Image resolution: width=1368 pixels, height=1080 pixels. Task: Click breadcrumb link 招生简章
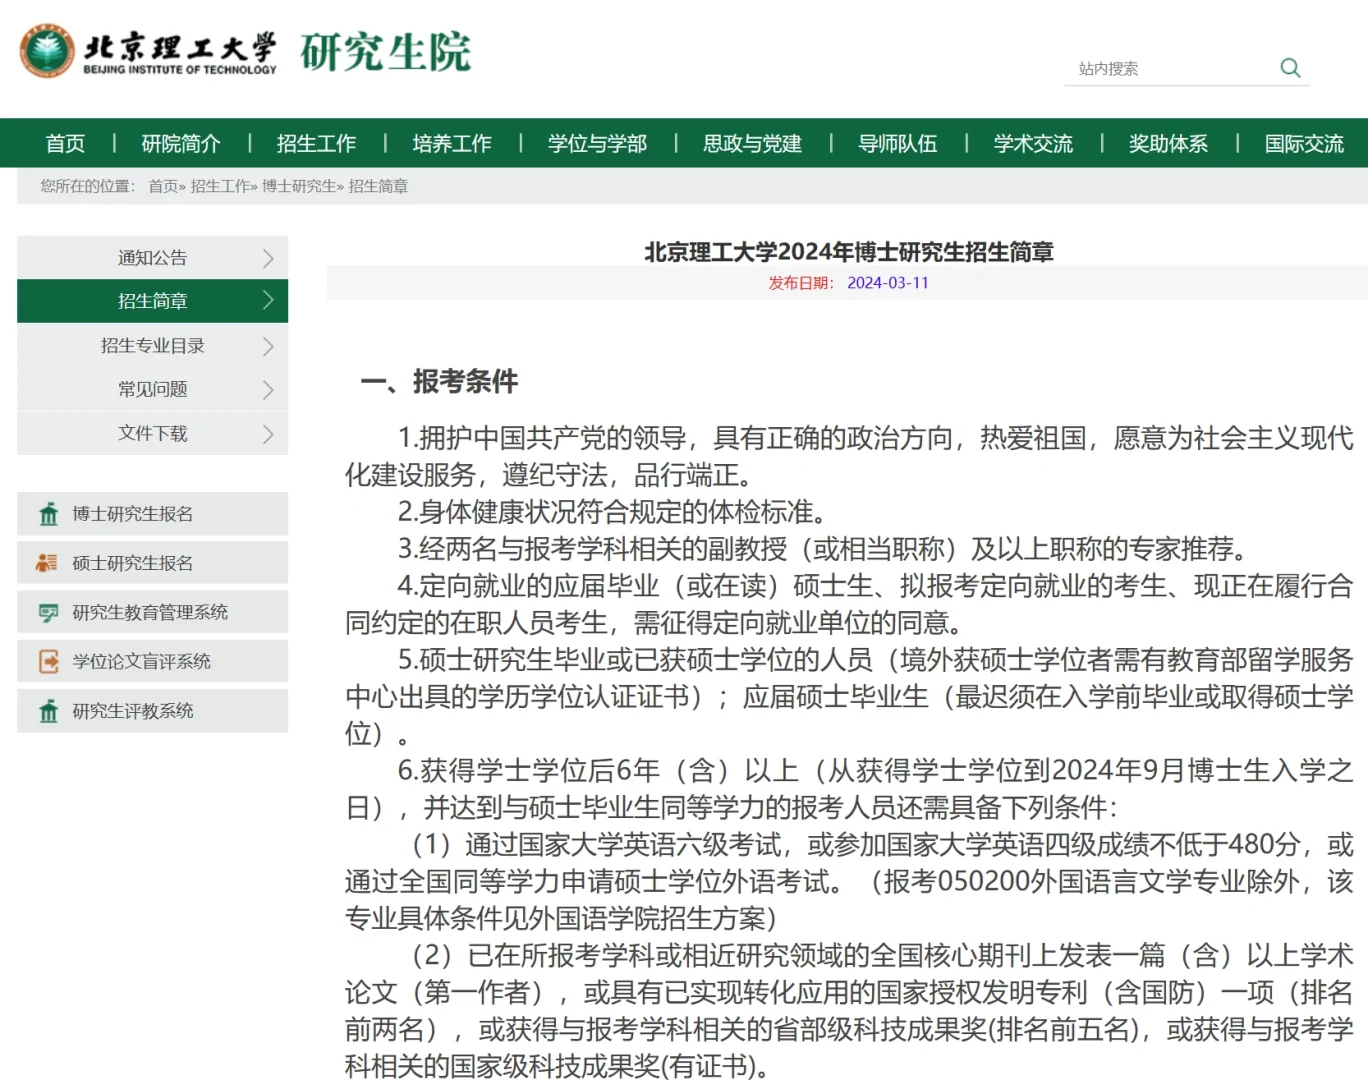378,186
